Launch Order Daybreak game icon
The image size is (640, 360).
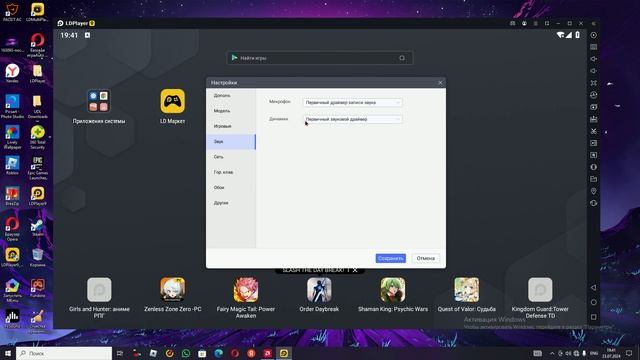[x=319, y=289]
